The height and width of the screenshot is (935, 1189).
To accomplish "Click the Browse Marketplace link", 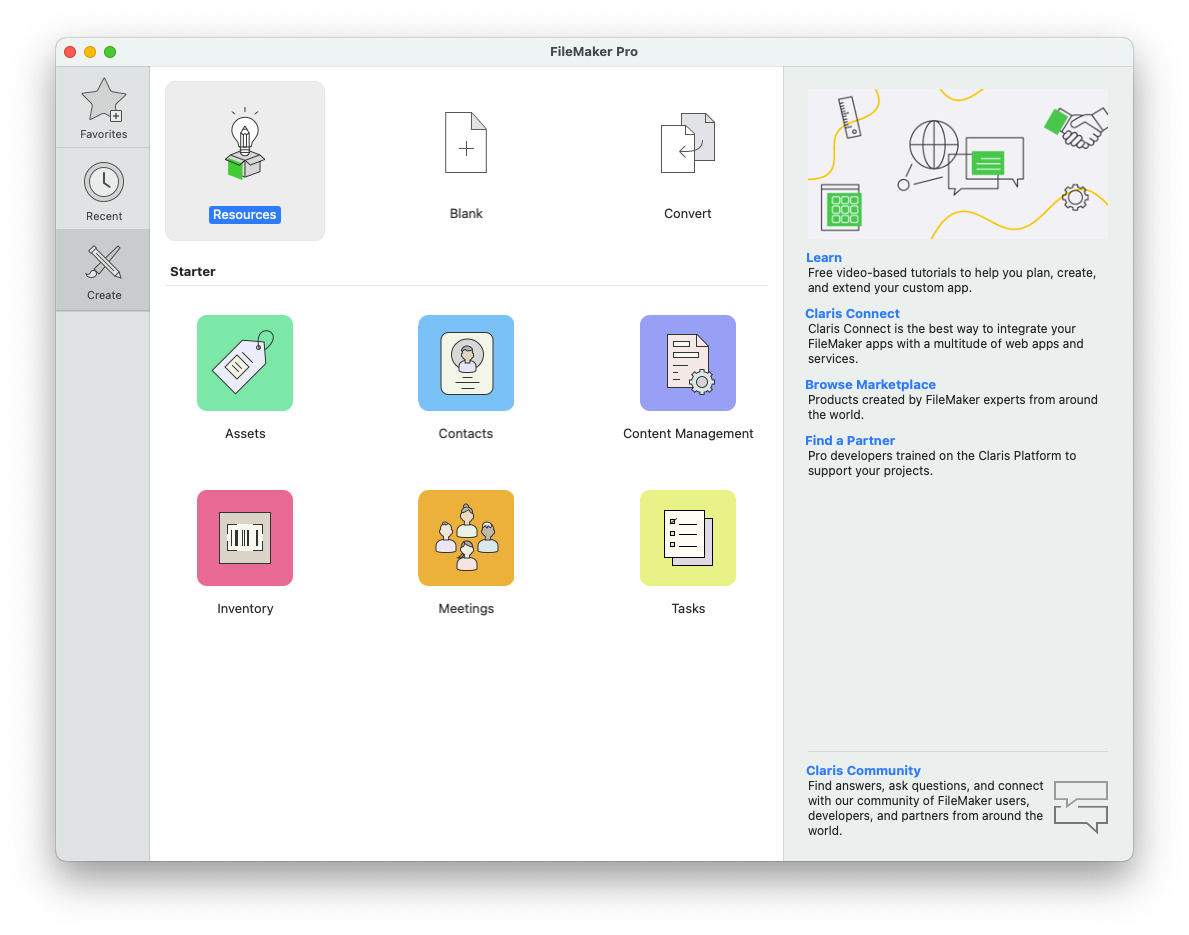I will click(x=870, y=384).
